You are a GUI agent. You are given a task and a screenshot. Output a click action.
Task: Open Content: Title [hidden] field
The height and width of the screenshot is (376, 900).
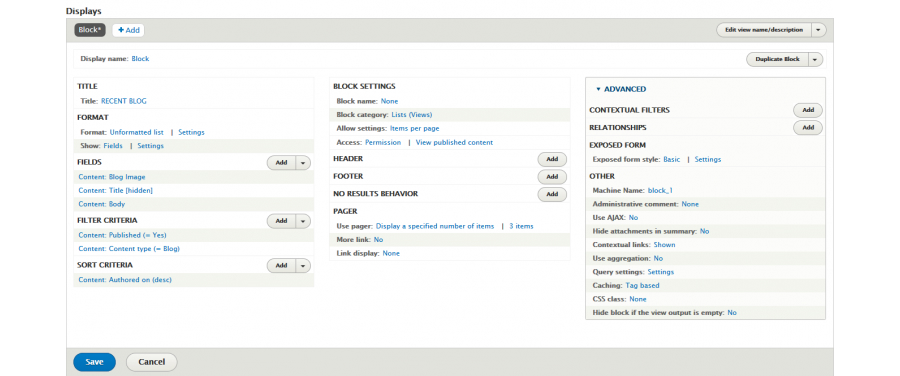[x=115, y=190]
